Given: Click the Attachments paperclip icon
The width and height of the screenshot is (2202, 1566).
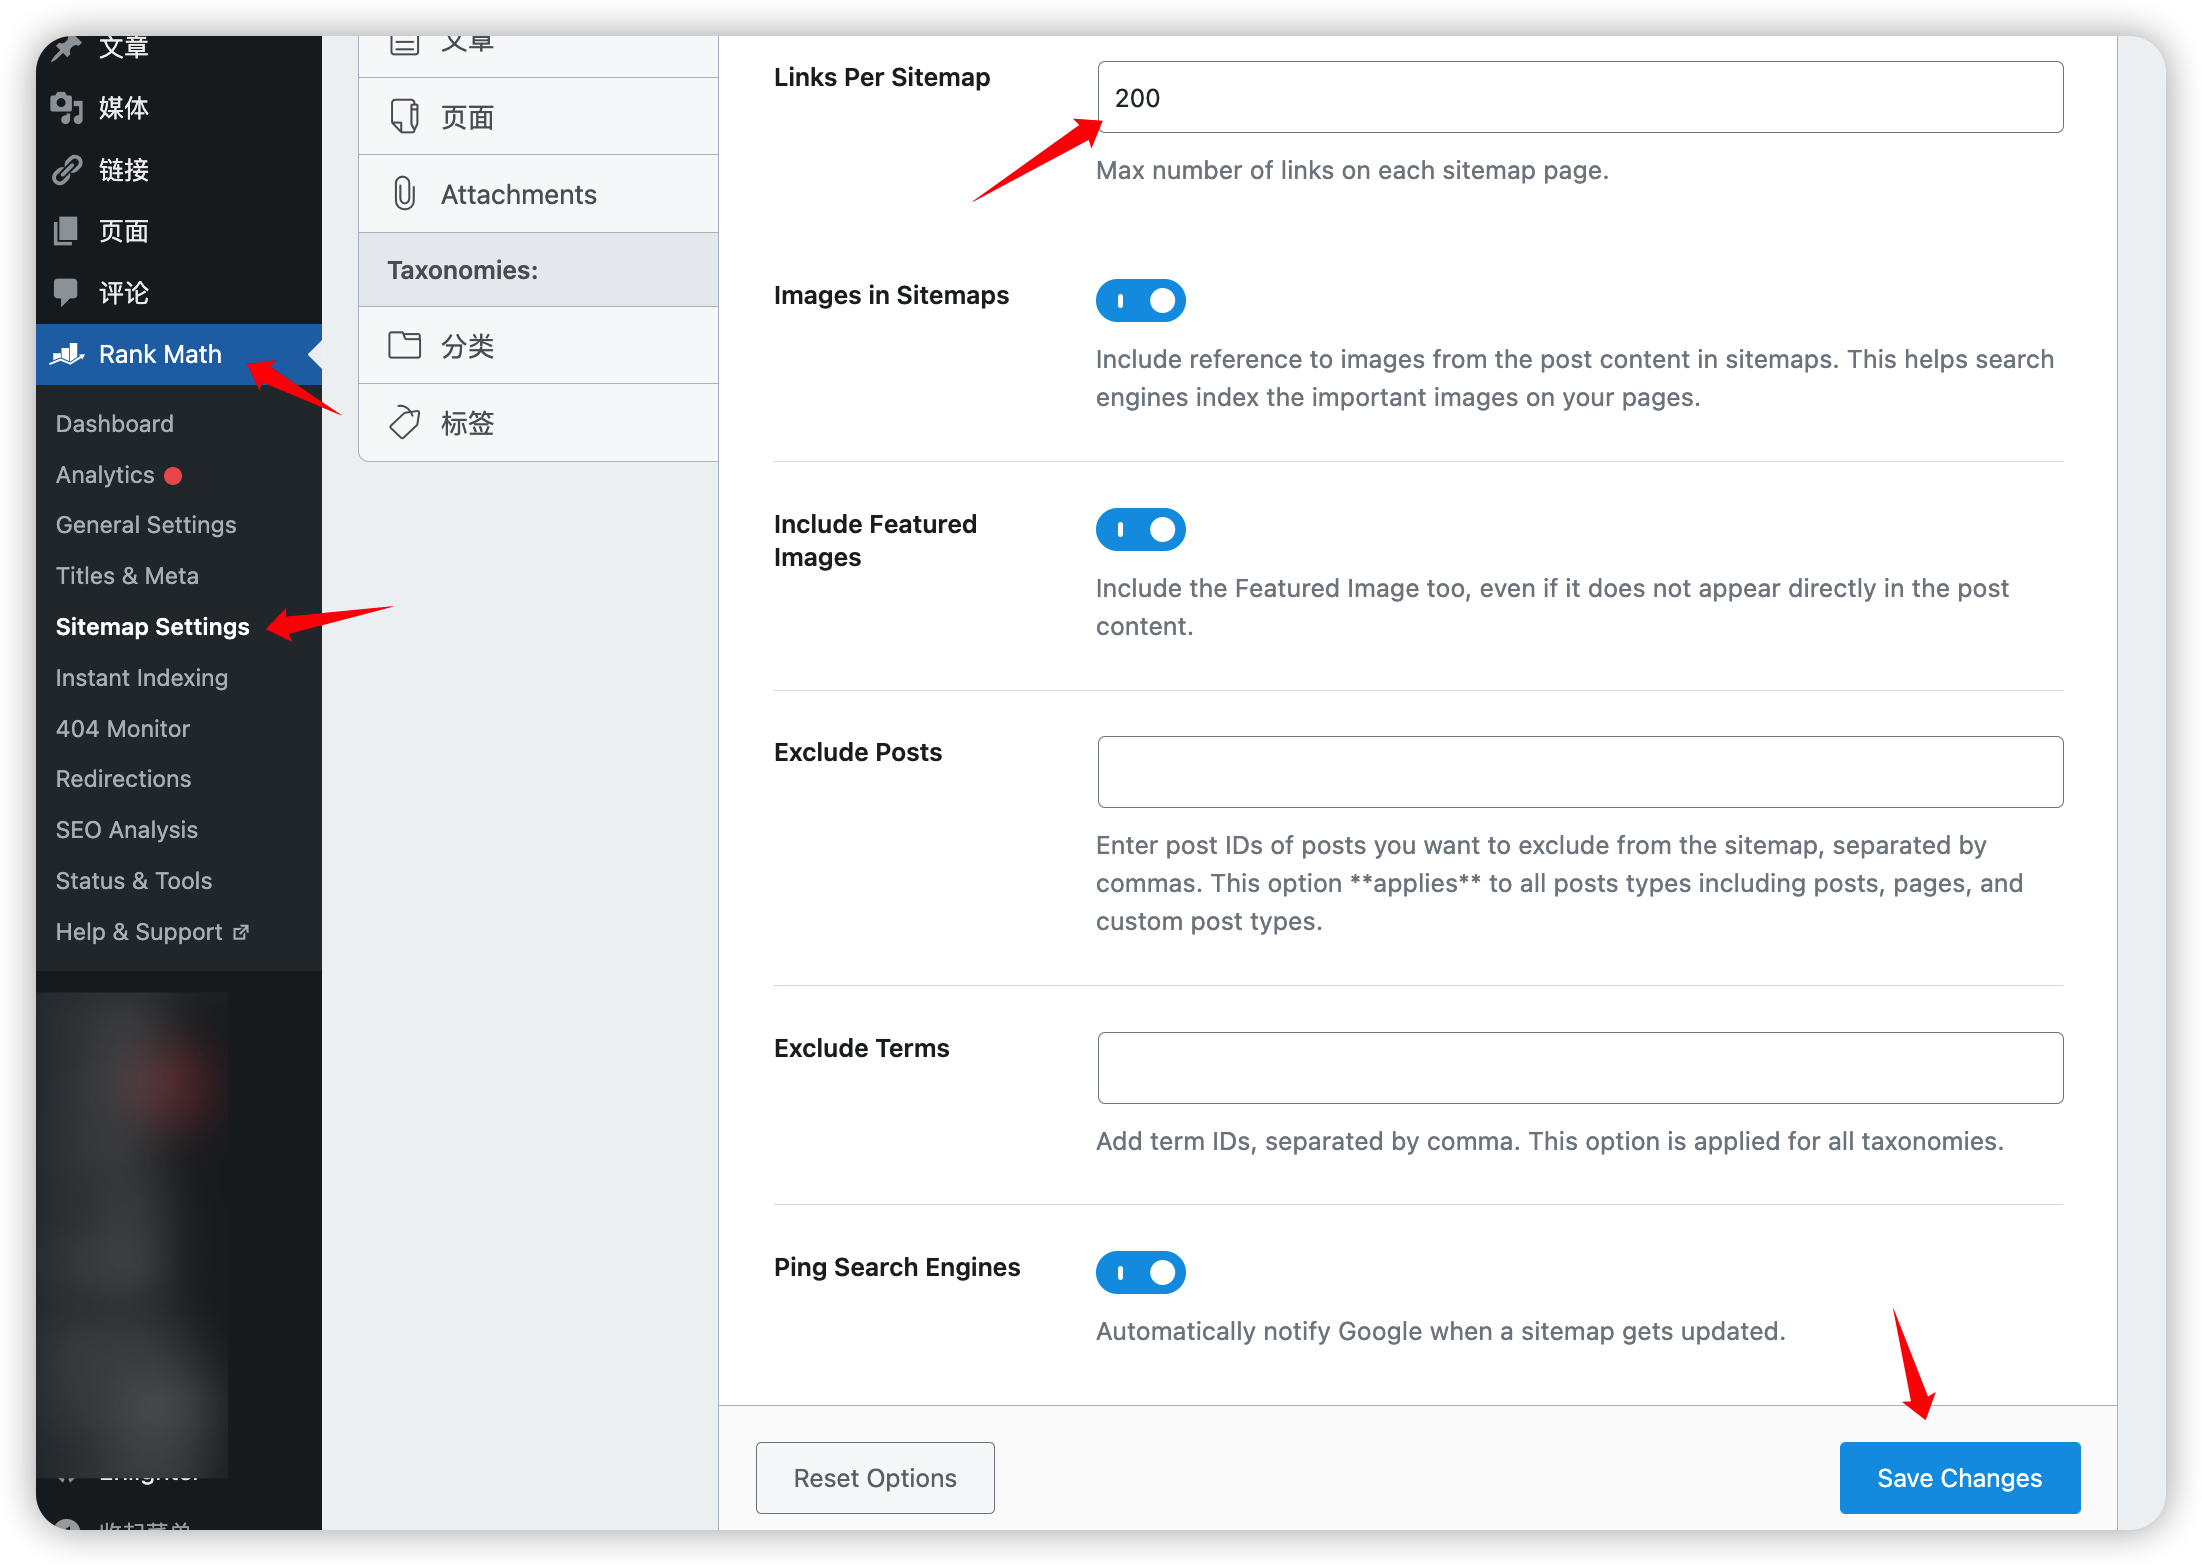Looking at the screenshot, I should pos(405,194).
